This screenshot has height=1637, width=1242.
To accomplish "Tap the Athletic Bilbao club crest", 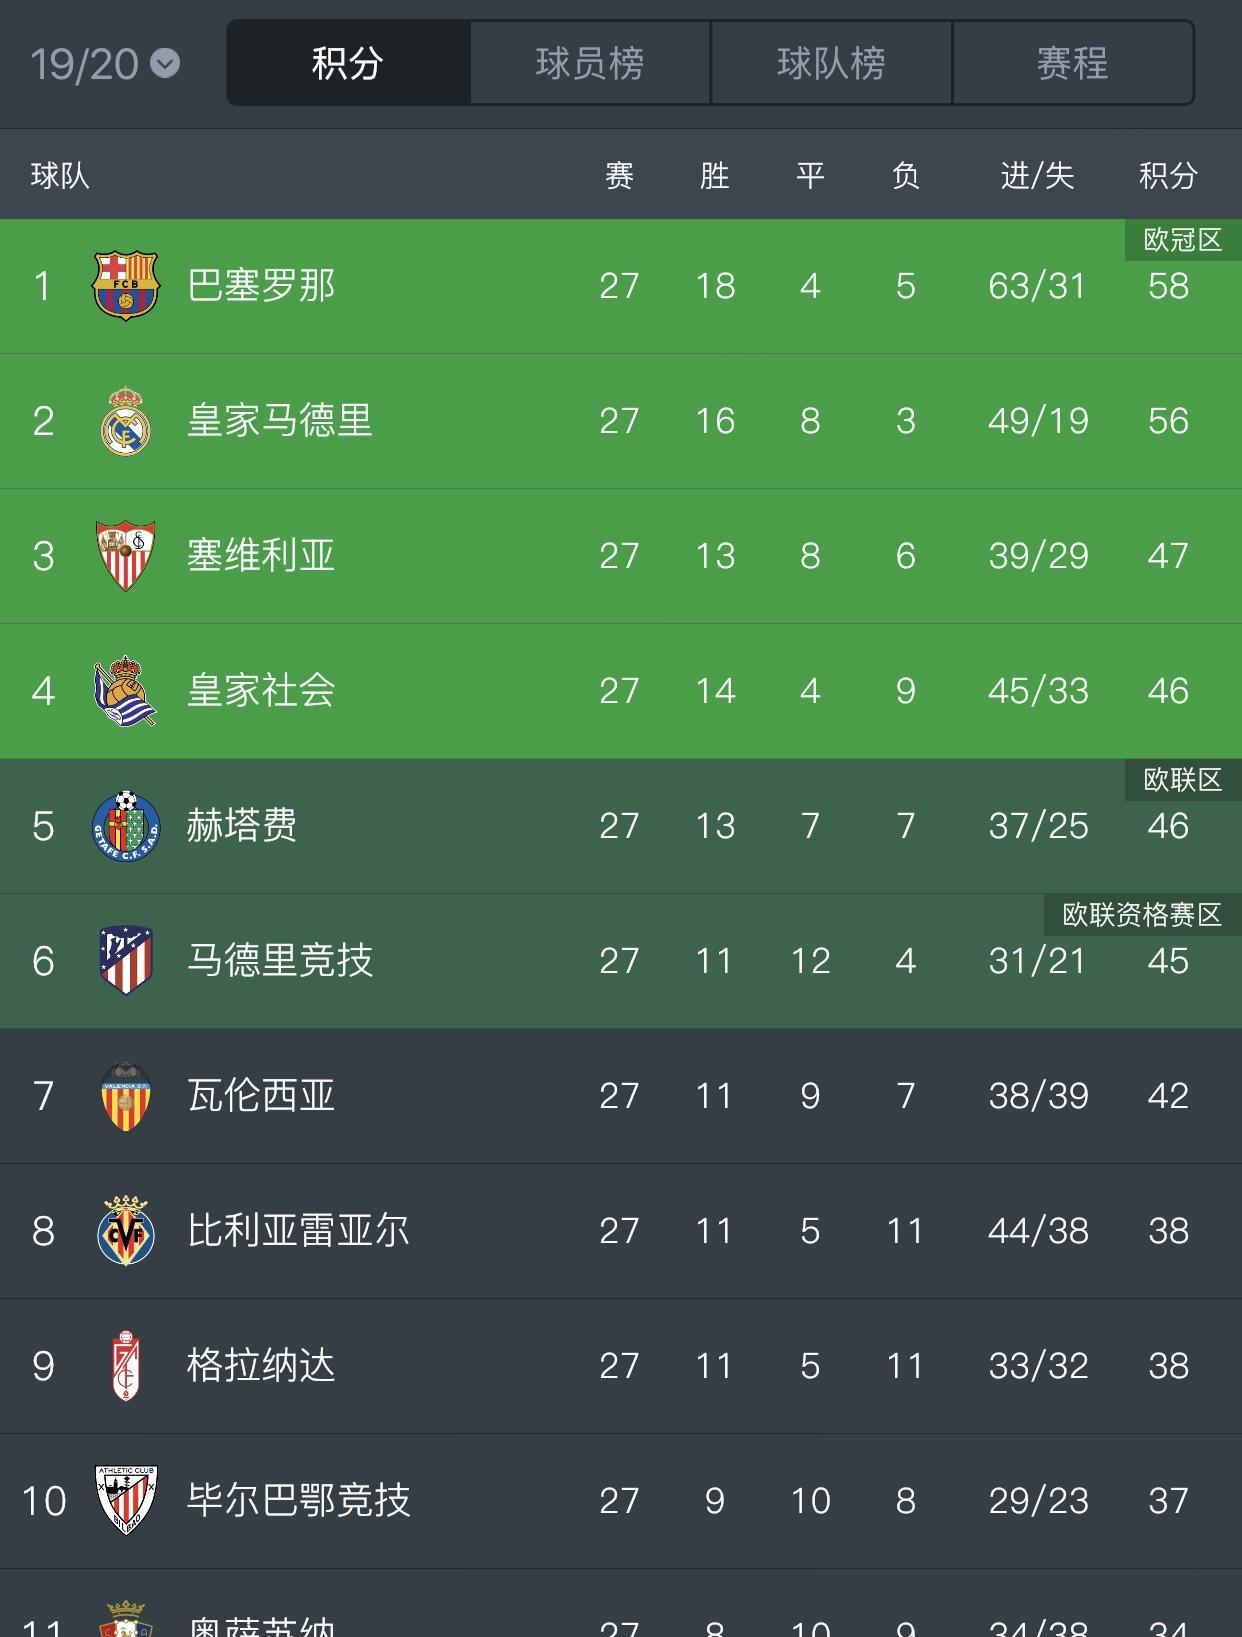I will [x=126, y=1501].
